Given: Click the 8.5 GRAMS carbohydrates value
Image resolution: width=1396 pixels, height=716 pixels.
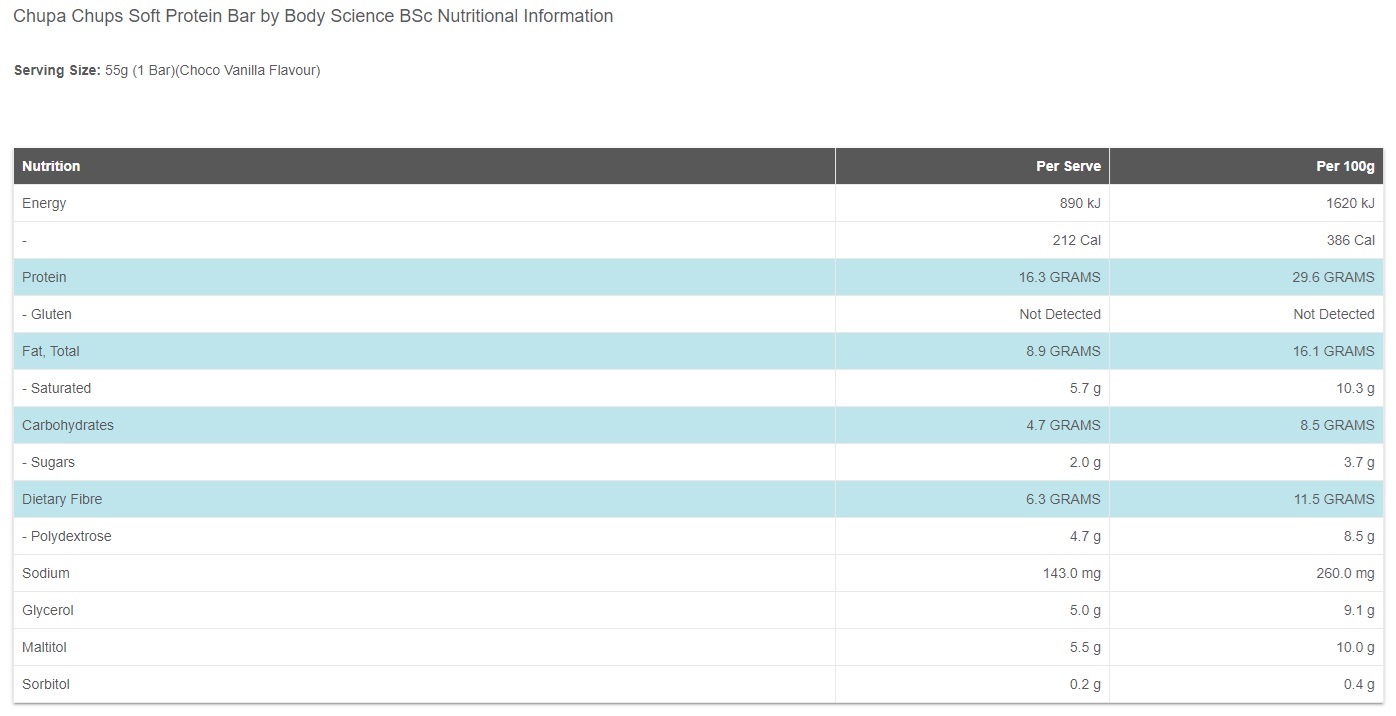Looking at the screenshot, I should (1338, 425).
